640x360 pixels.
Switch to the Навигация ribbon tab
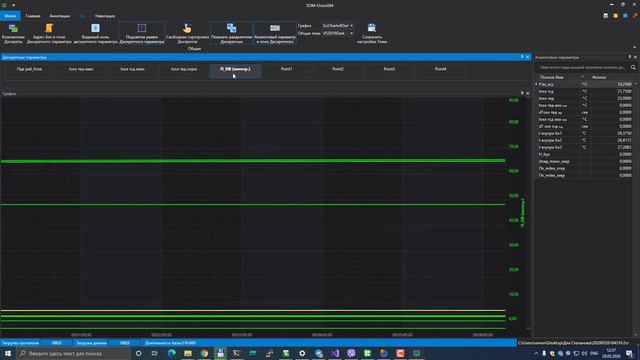(x=105, y=16)
